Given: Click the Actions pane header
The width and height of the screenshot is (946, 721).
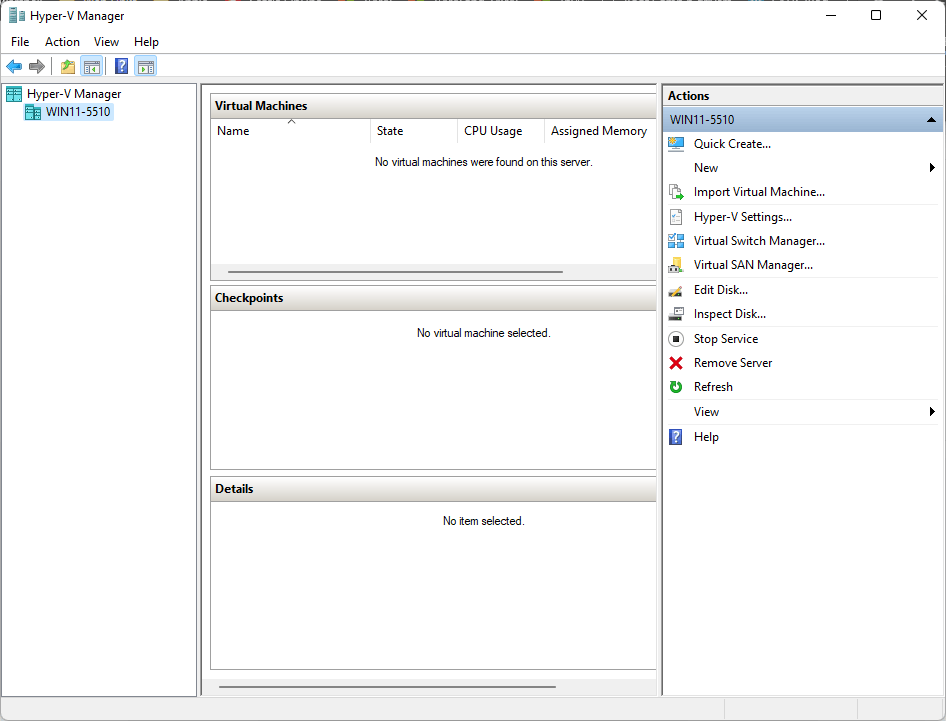Looking at the screenshot, I should click(802, 96).
